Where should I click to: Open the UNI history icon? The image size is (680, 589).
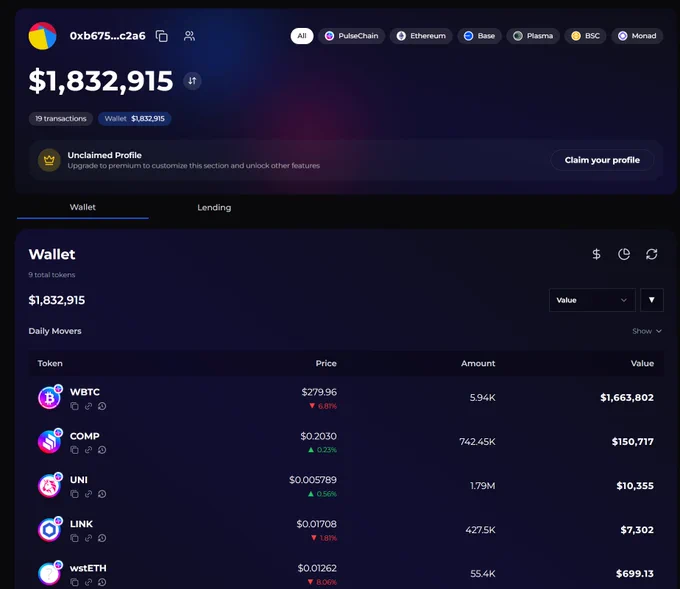click(102, 494)
